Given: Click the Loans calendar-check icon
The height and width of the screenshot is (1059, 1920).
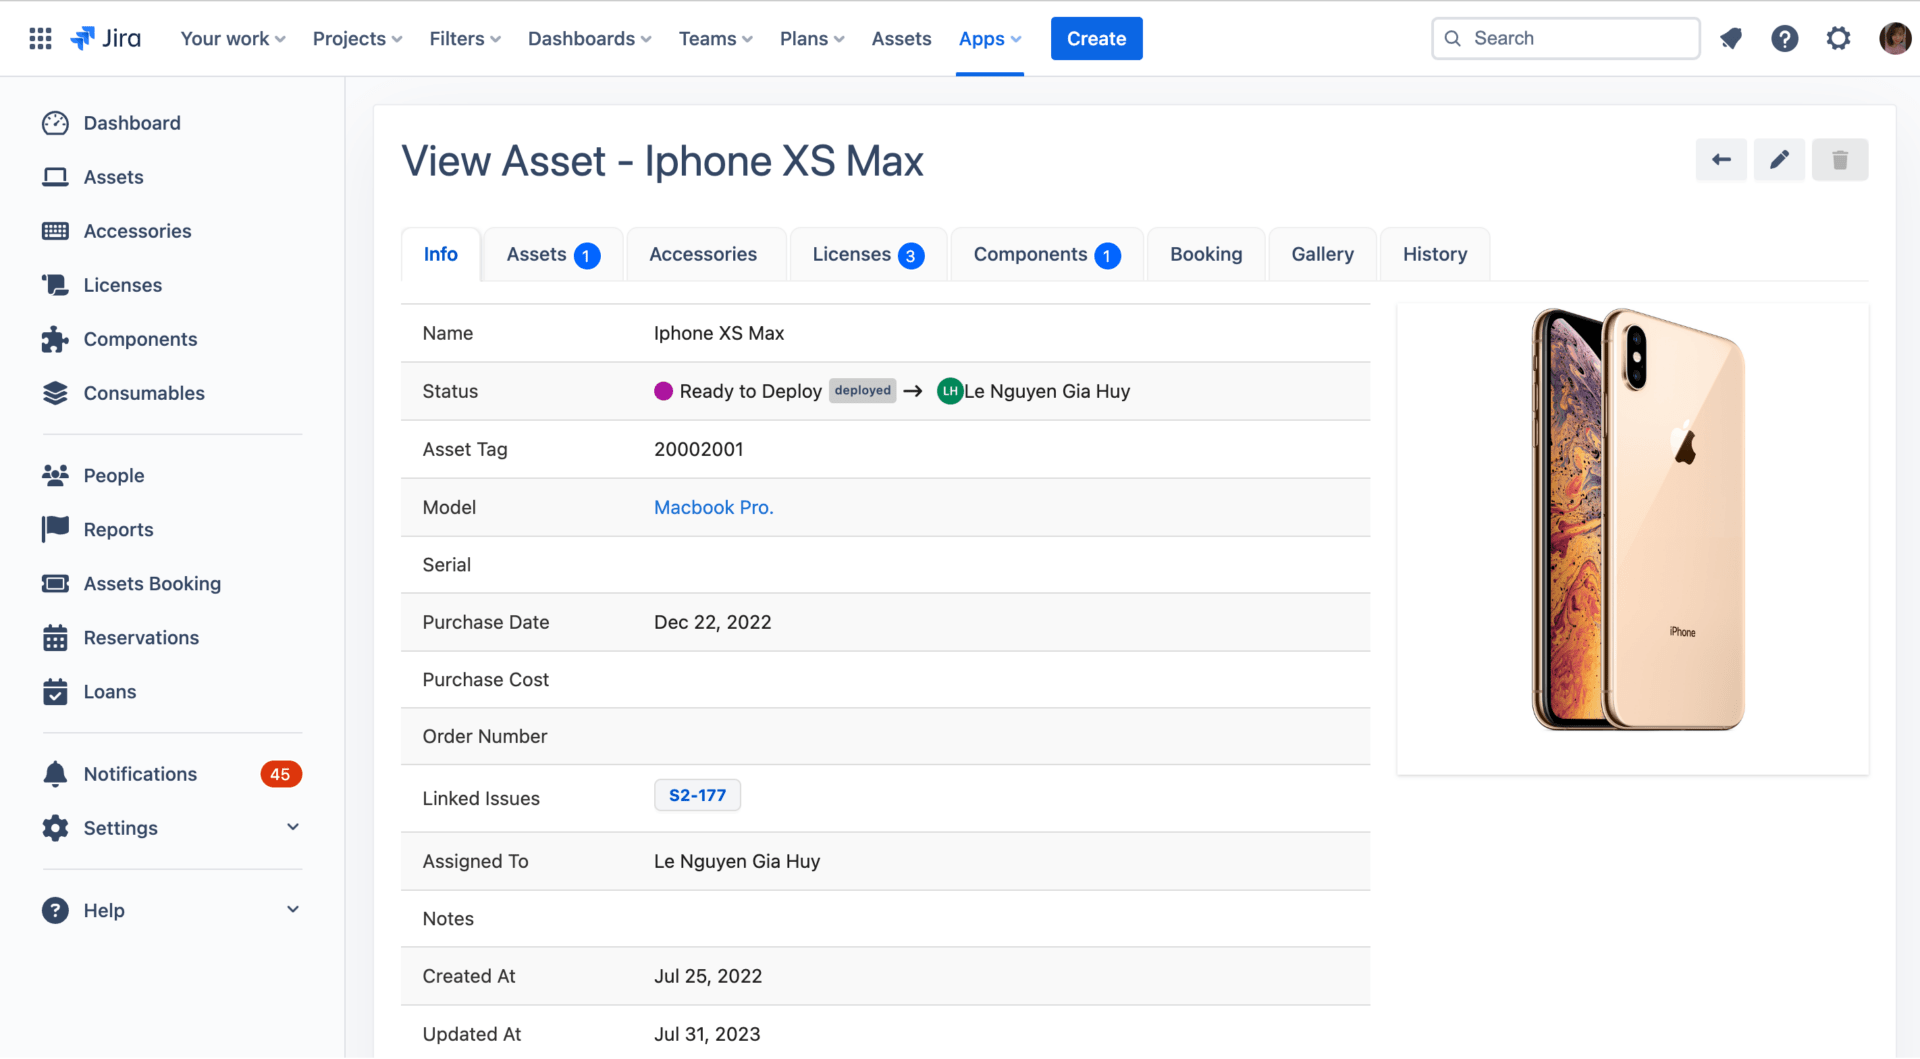Looking at the screenshot, I should click(55, 691).
